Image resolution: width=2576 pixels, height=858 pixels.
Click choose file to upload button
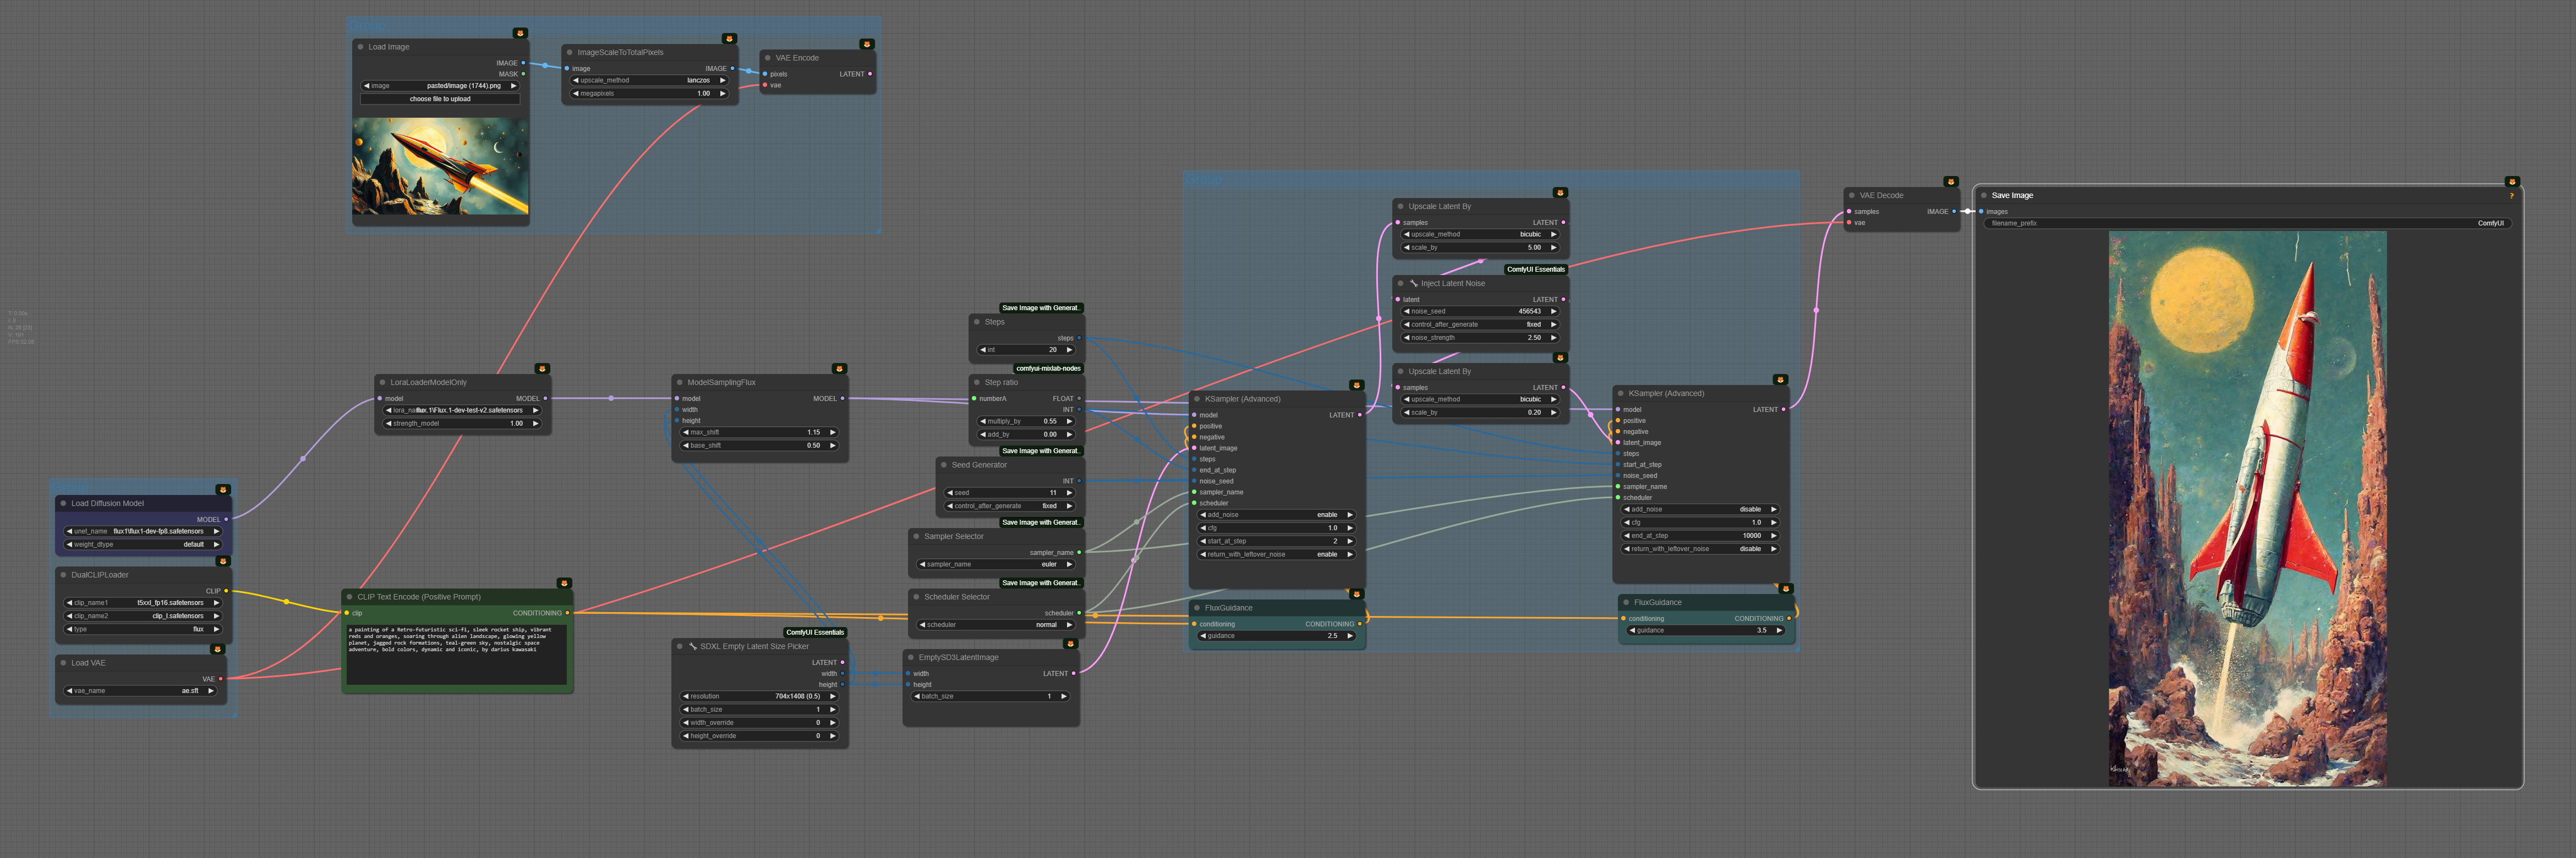[440, 99]
